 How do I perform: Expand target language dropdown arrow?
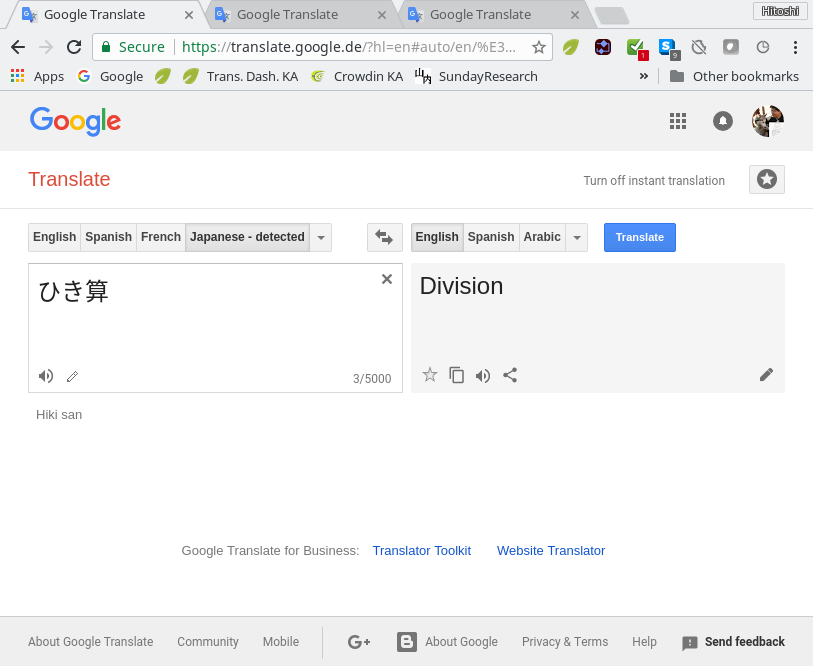(577, 237)
